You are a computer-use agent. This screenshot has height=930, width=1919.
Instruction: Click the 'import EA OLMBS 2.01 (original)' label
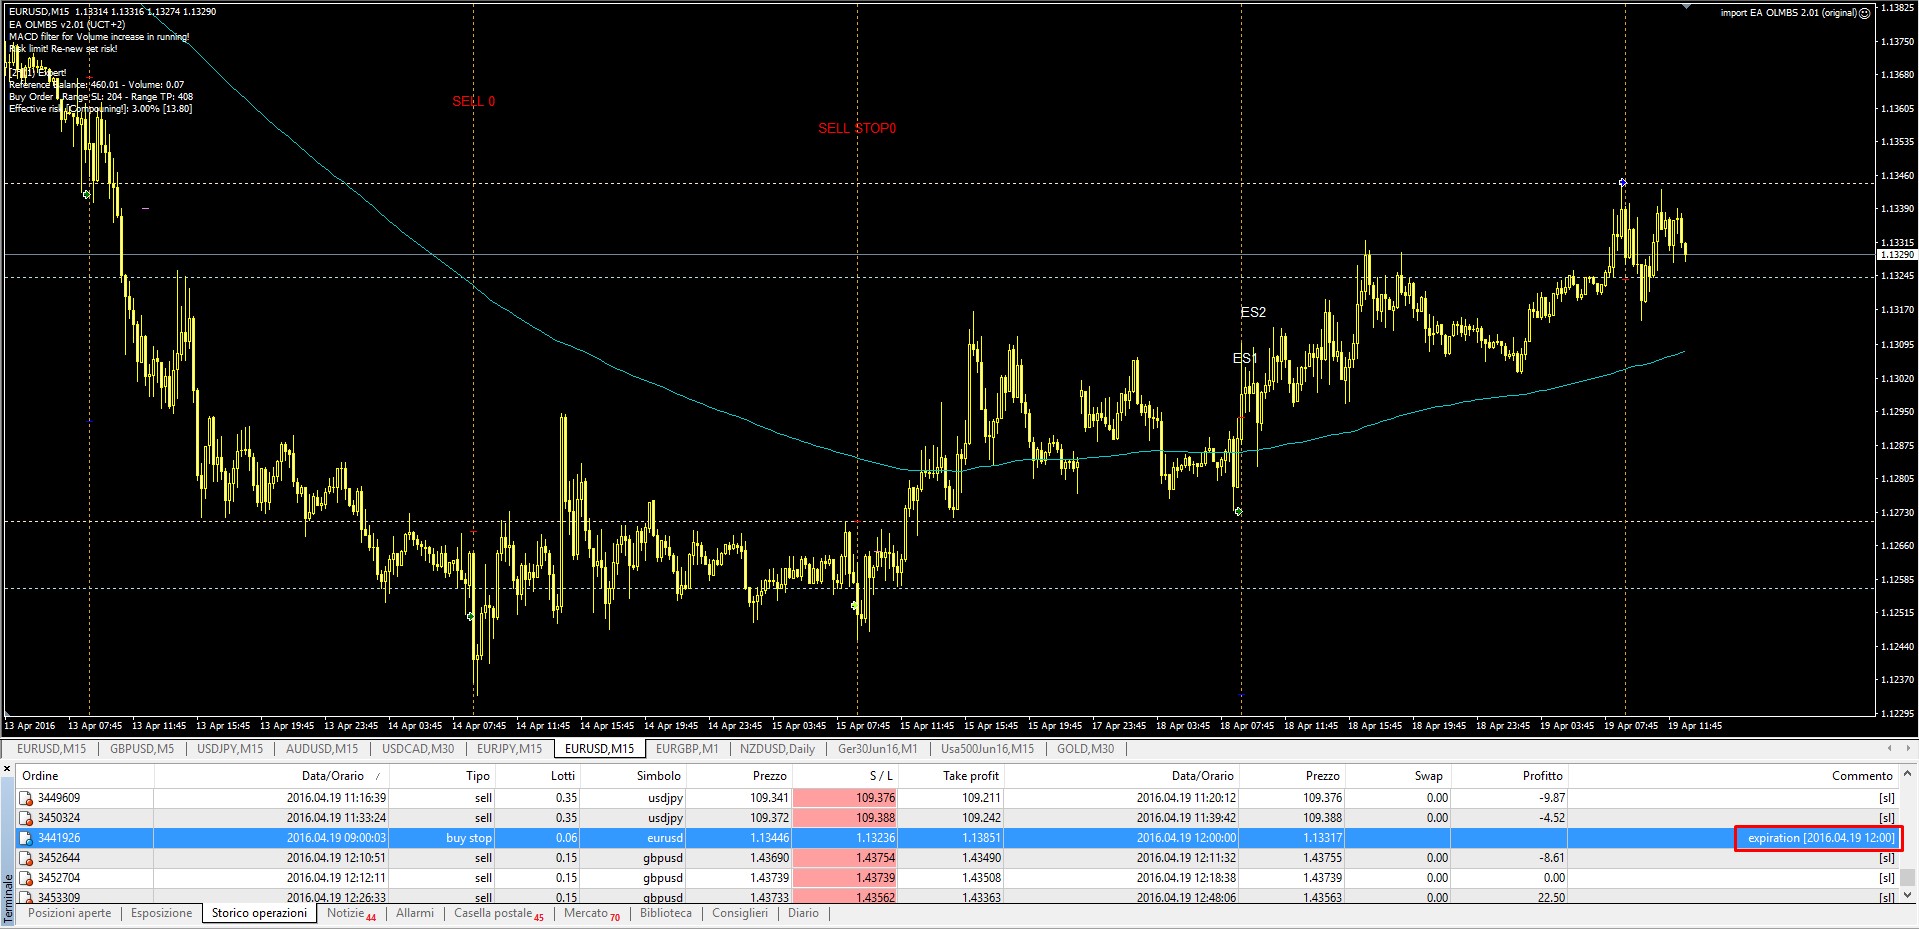pyautogui.click(x=1788, y=13)
